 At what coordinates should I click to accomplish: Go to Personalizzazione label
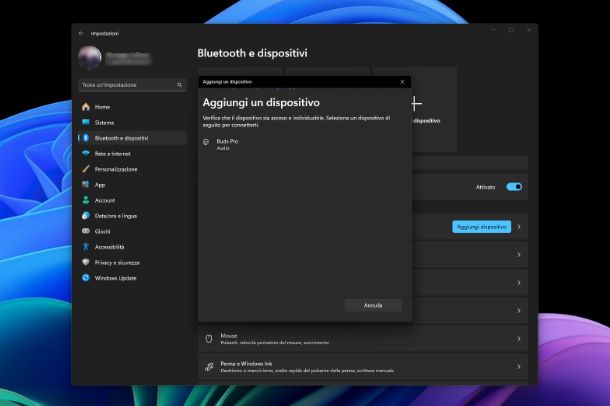pos(116,169)
